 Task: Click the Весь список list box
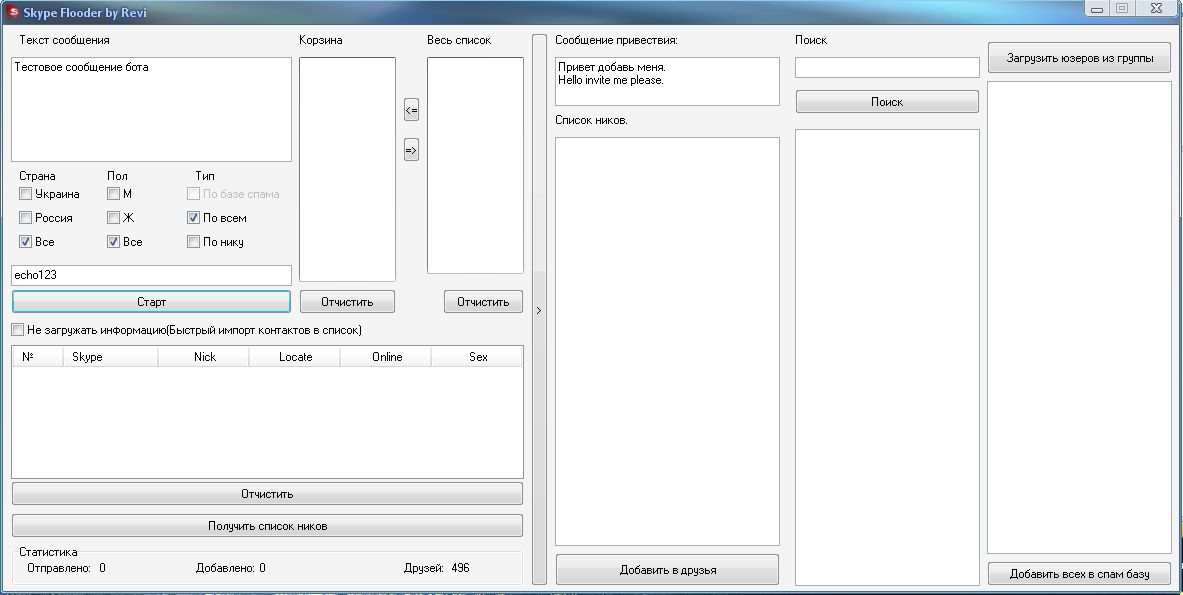click(475, 166)
